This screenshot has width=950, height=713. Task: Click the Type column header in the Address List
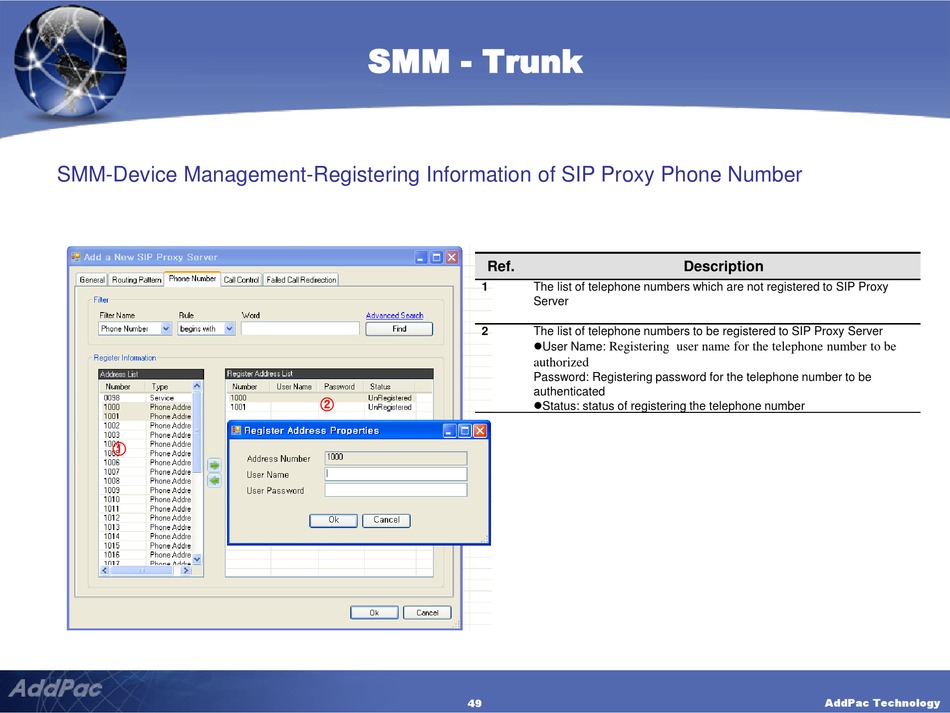click(168, 386)
